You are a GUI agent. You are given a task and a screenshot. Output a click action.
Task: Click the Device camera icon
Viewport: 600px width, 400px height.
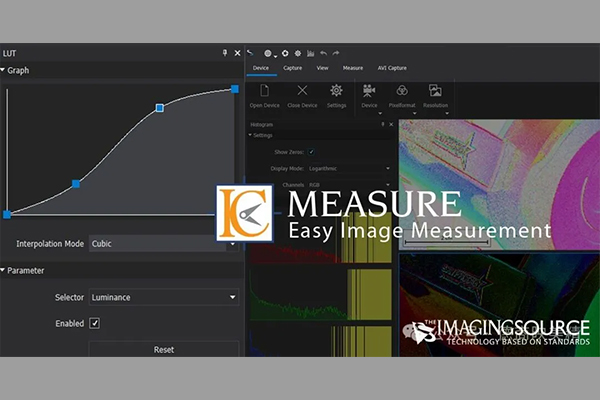click(369, 91)
